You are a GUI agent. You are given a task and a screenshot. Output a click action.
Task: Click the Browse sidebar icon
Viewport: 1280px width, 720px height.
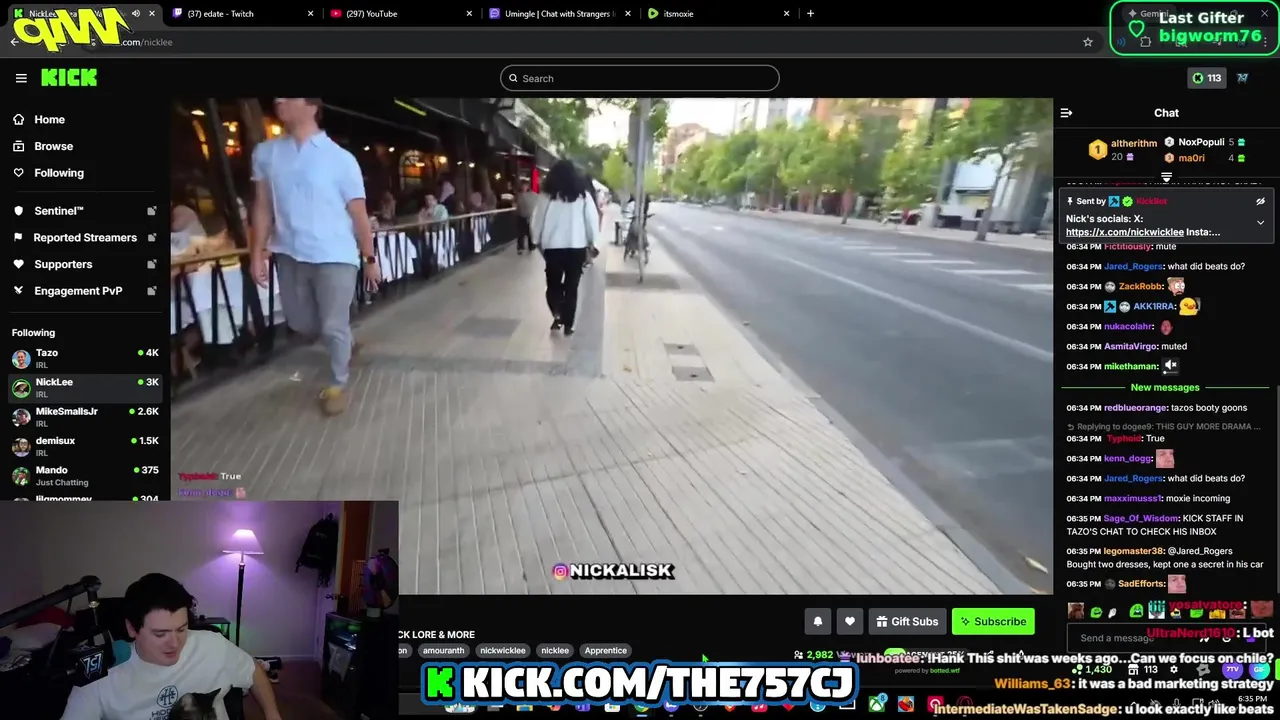click(19, 146)
